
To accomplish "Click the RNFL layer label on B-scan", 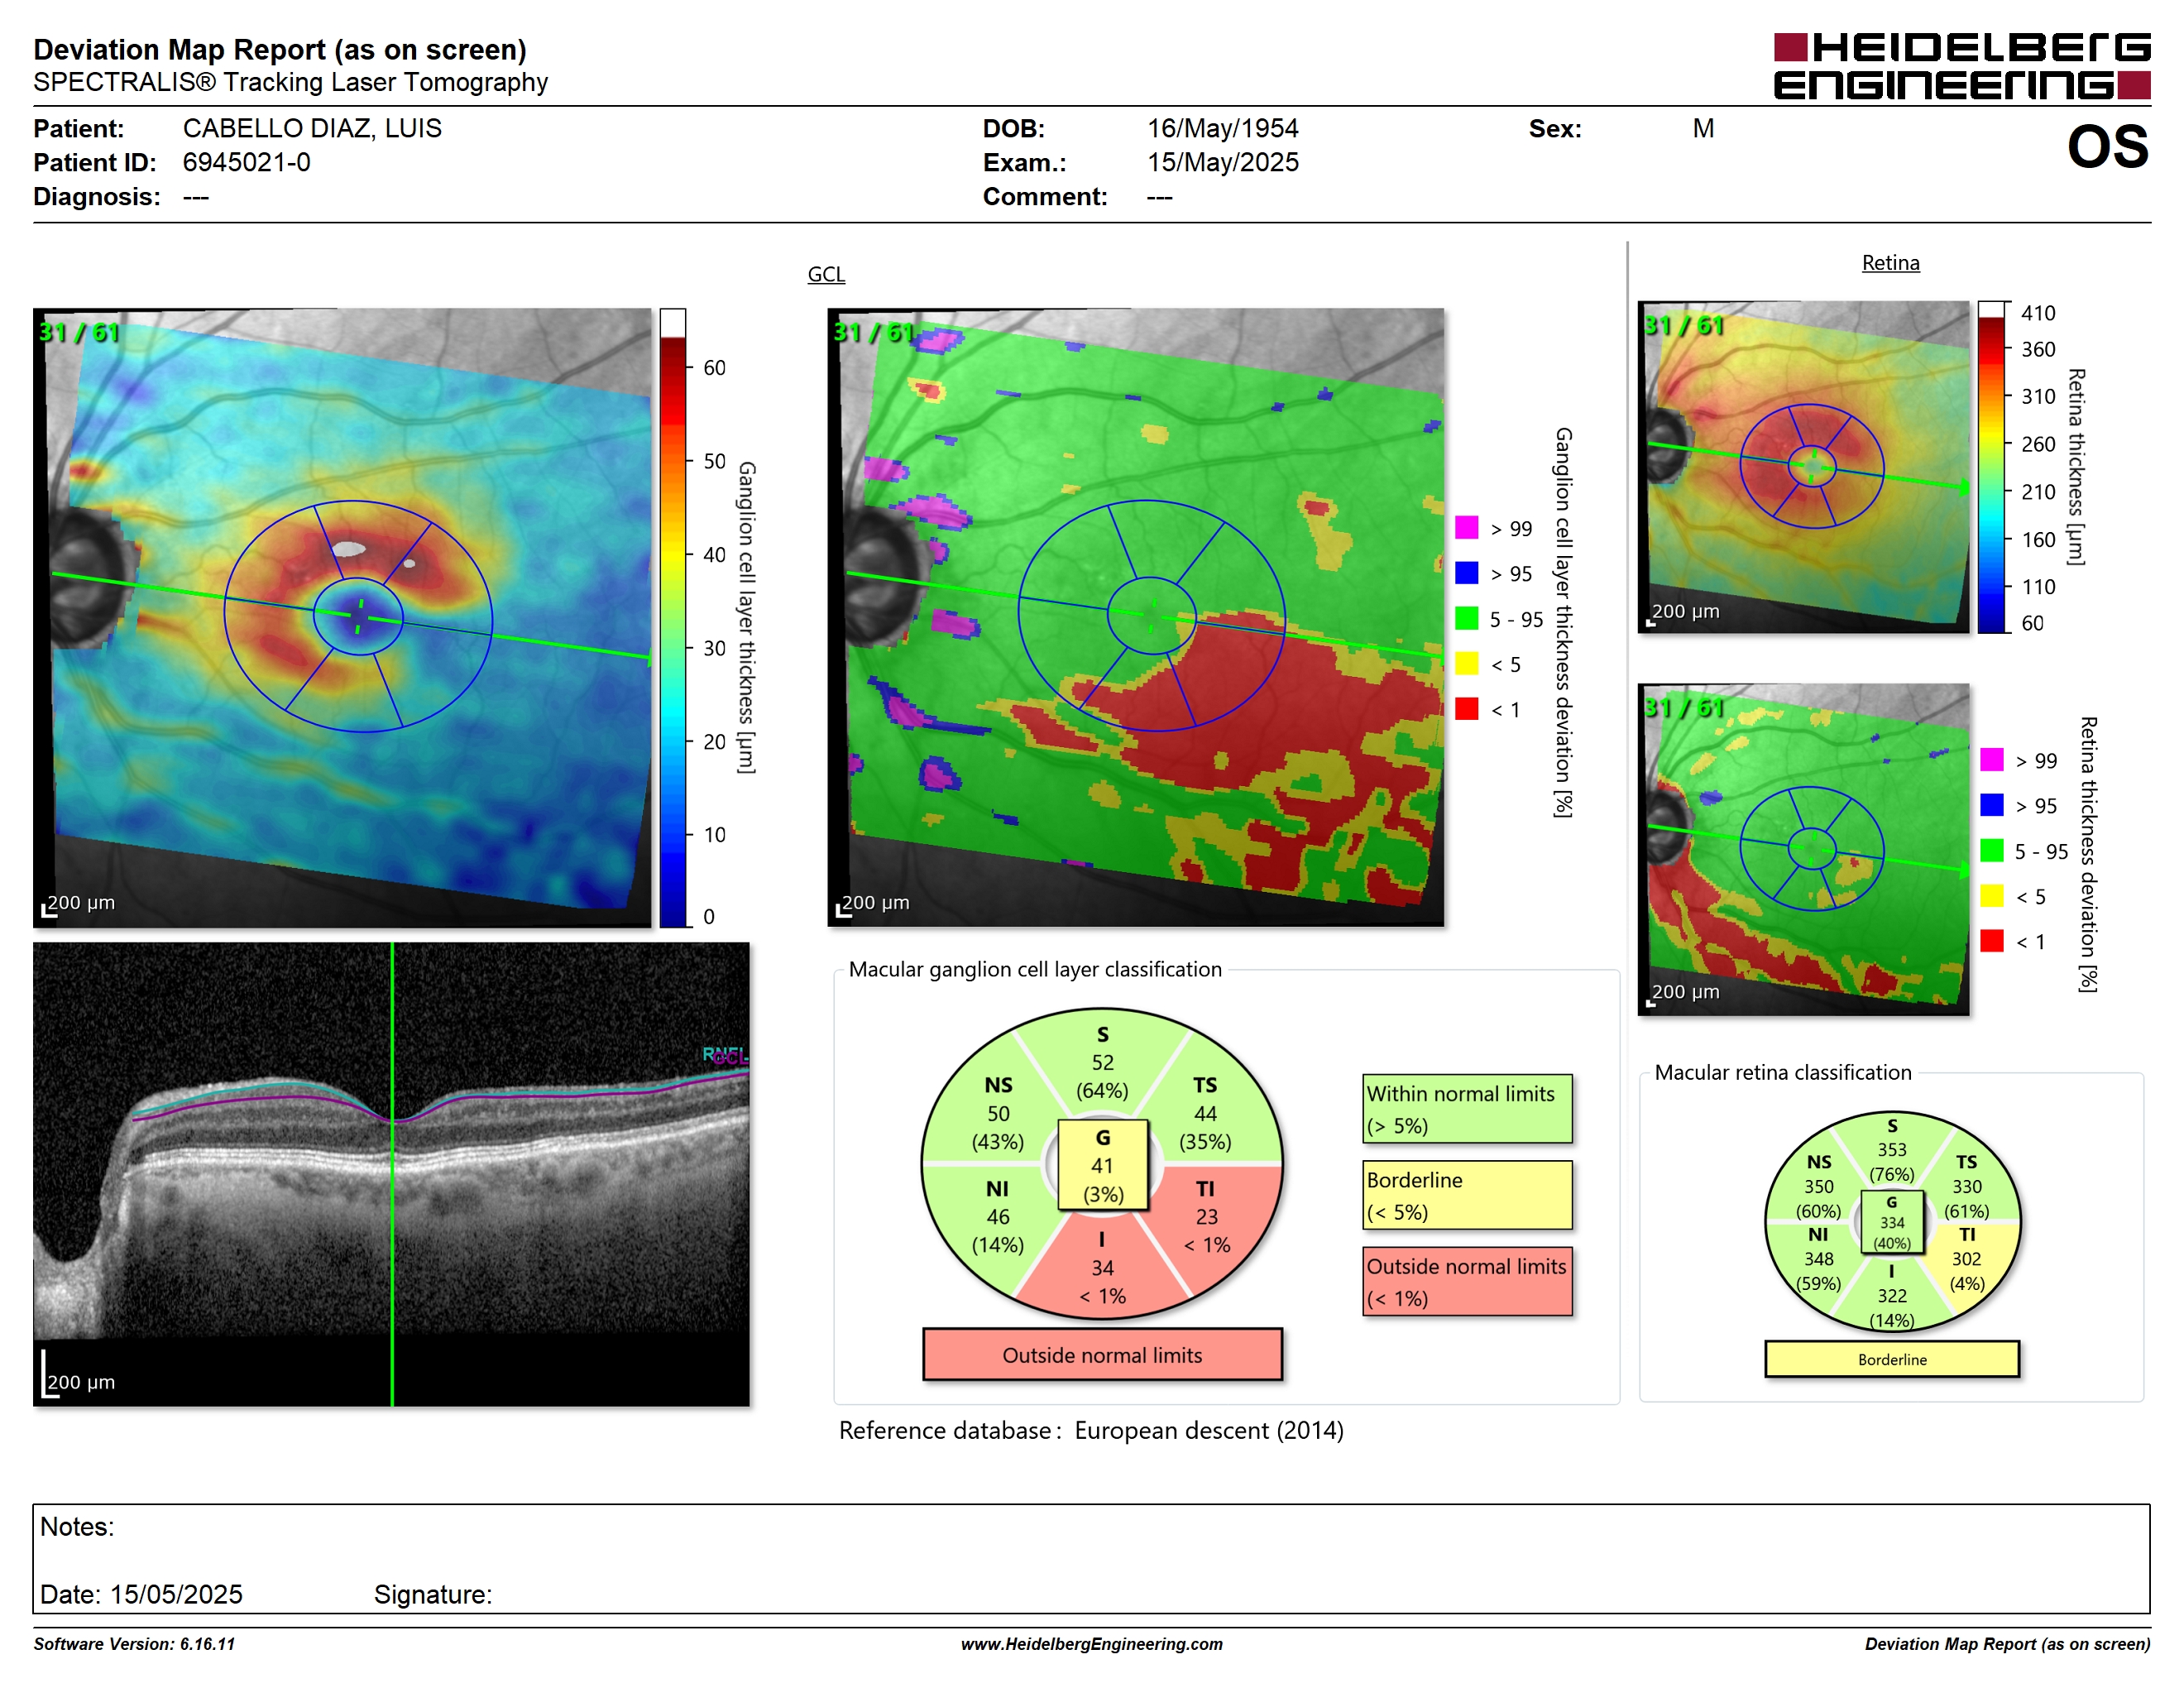I will (722, 1054).
